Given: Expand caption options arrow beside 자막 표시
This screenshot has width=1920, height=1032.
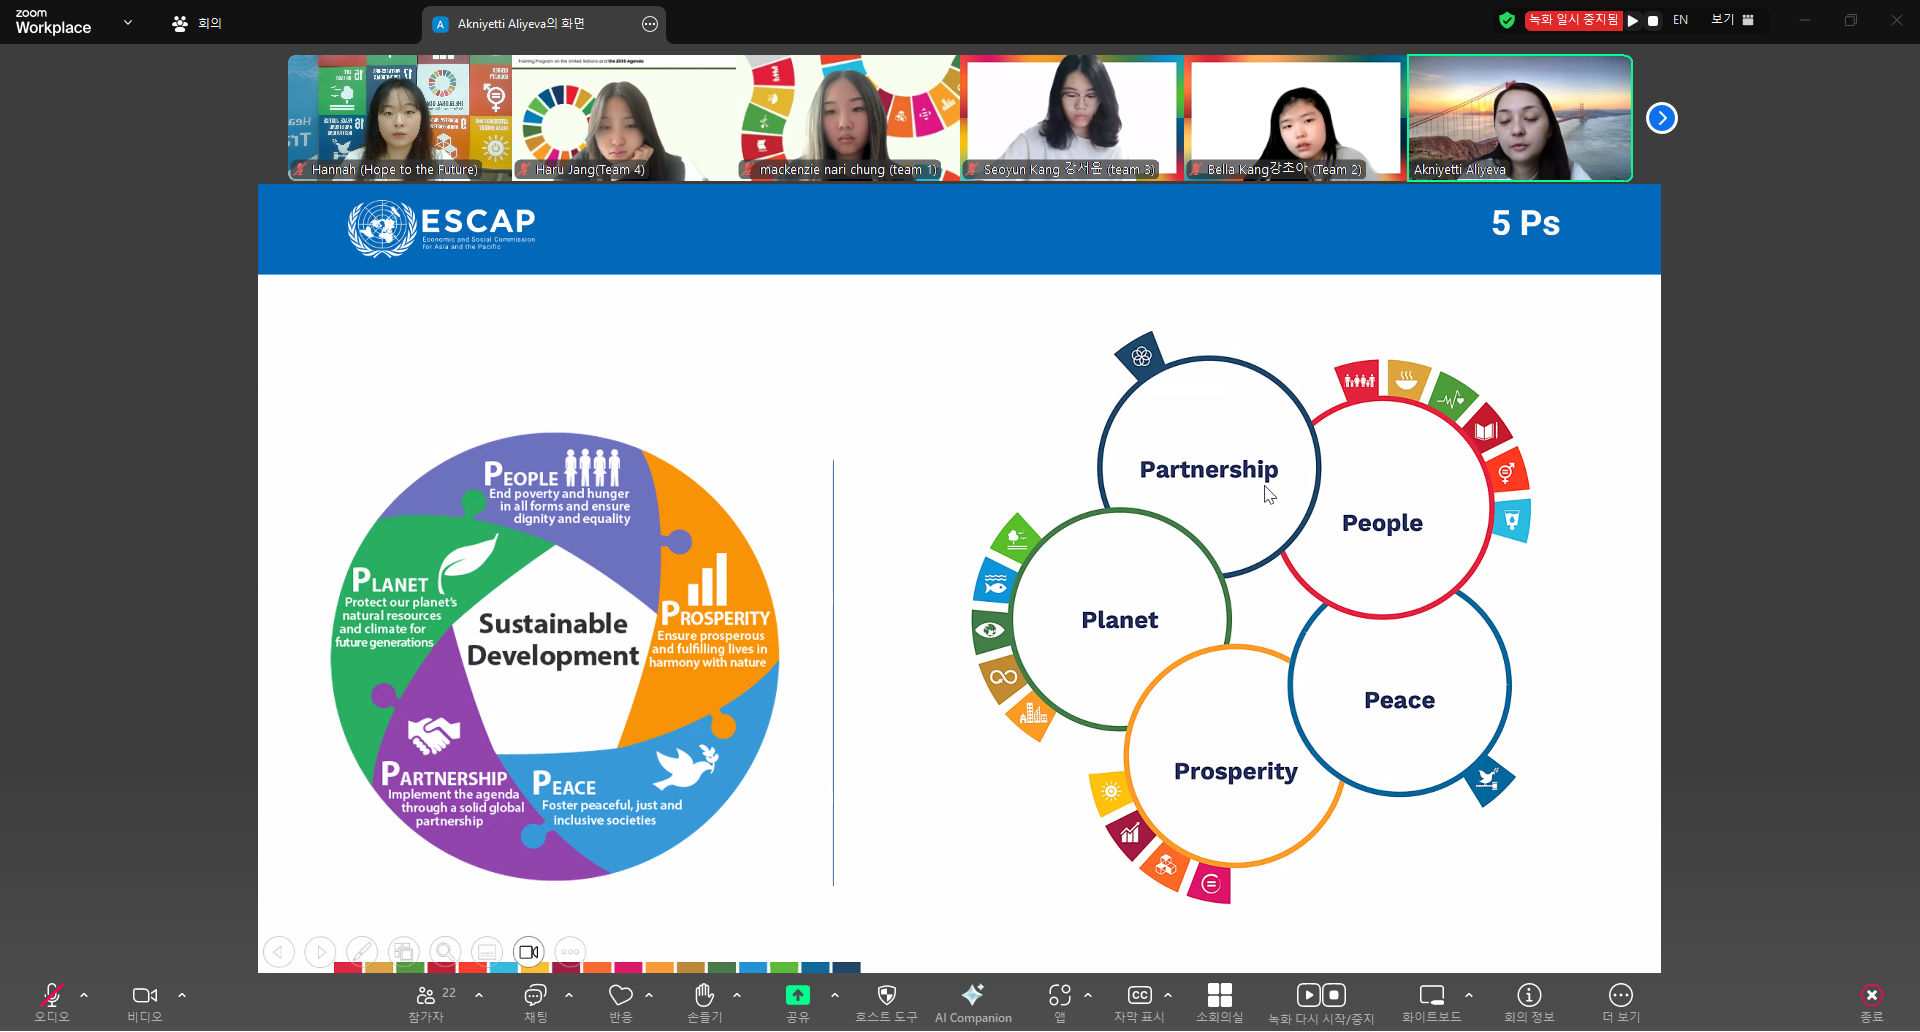Looking at the screenshot, I should tap(1168, 996).
